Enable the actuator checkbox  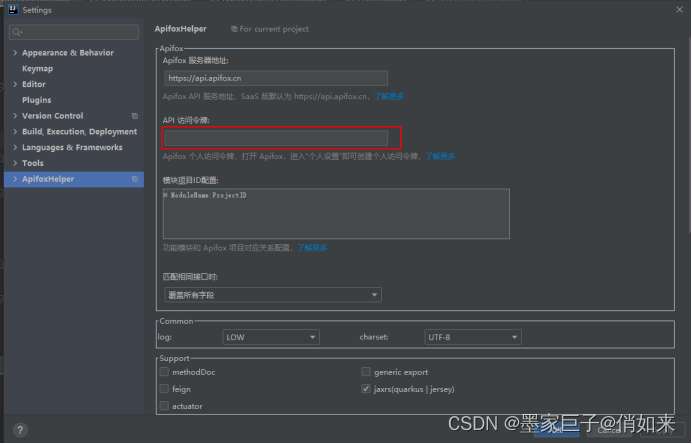(x=164, y=406)
